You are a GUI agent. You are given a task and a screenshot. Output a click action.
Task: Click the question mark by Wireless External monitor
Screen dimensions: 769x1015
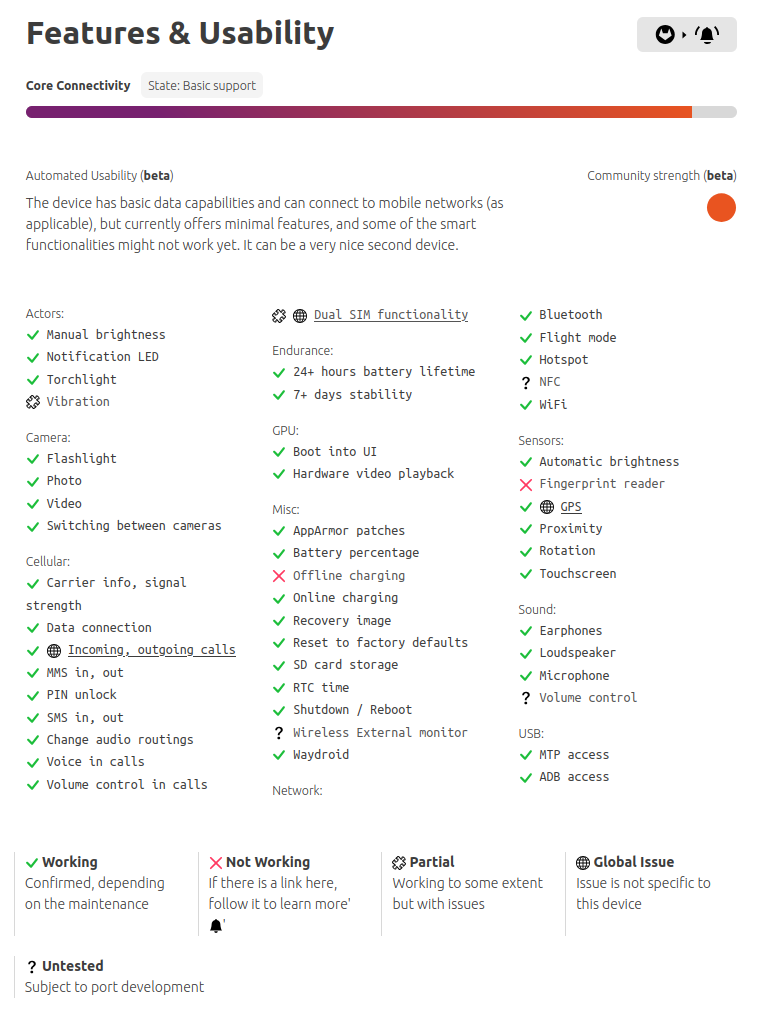point(279,733)
